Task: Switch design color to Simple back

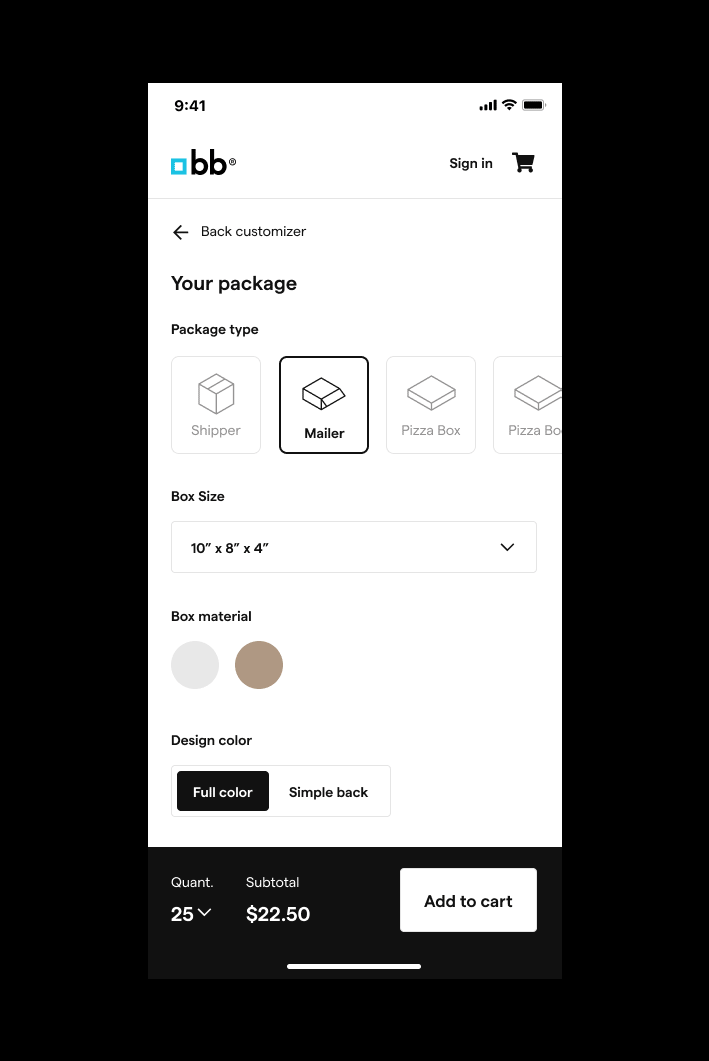Action: point(328,792)
